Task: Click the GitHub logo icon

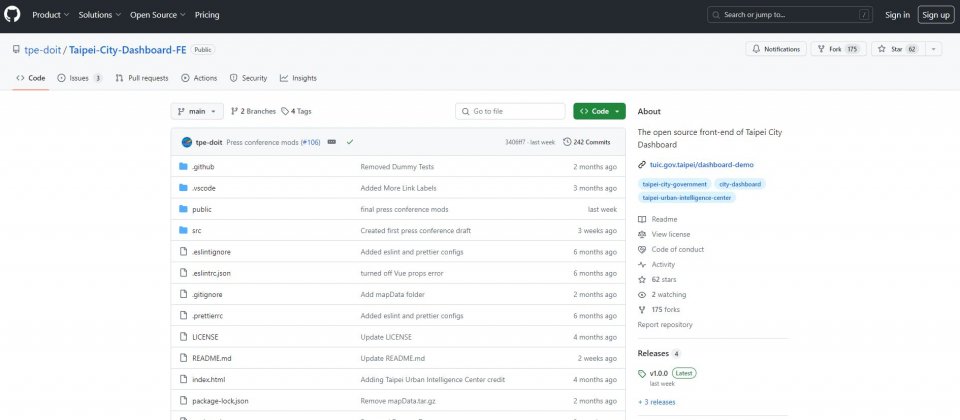Action: 12,14
